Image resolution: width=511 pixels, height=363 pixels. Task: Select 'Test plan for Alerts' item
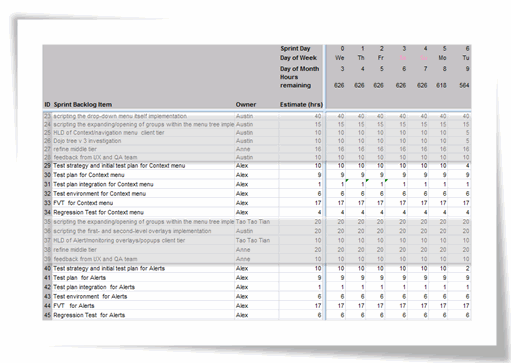click(79, 278)
